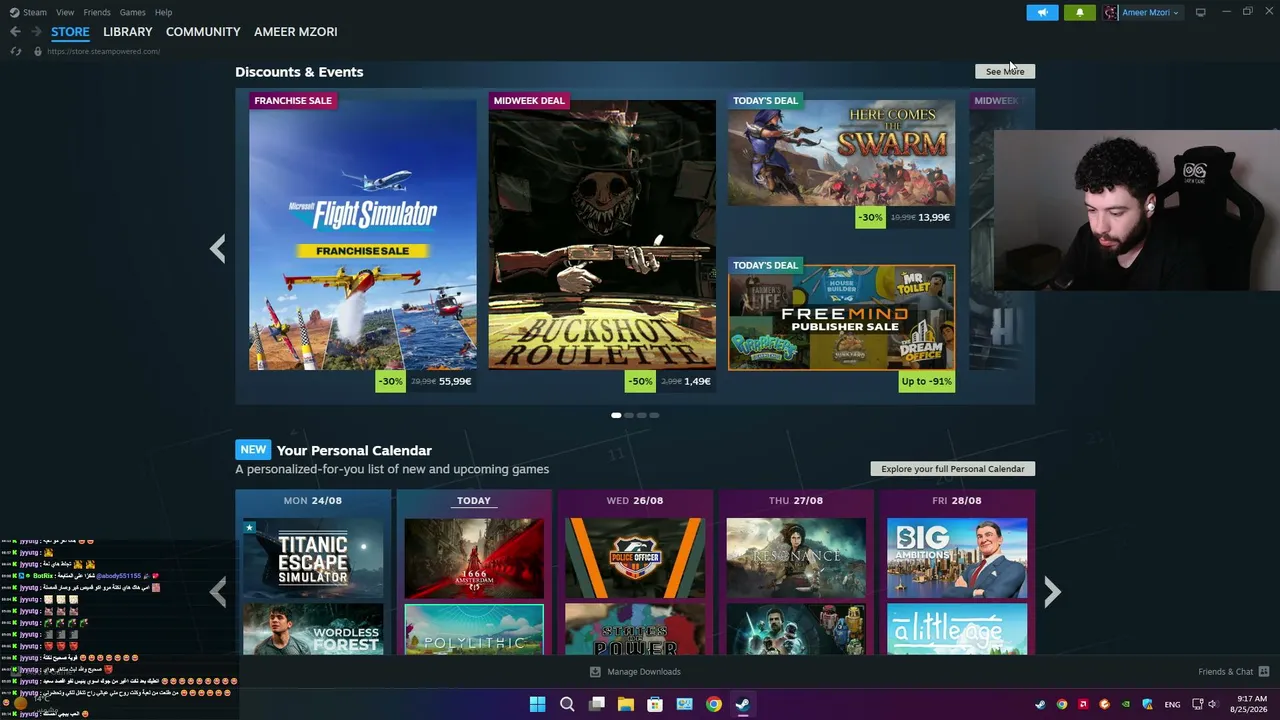
Task: Click the Task View taskbar icon
Action: pyautogui.click(x=597, y=704)
